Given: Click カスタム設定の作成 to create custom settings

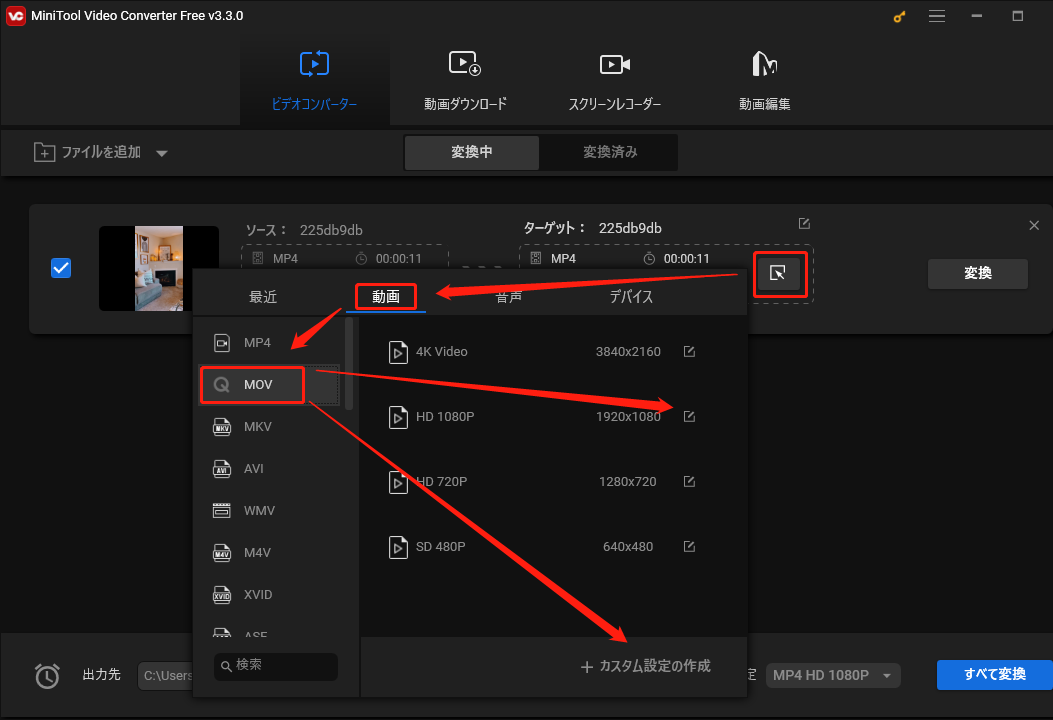Looking at the screenshot, I should (646, 665).
